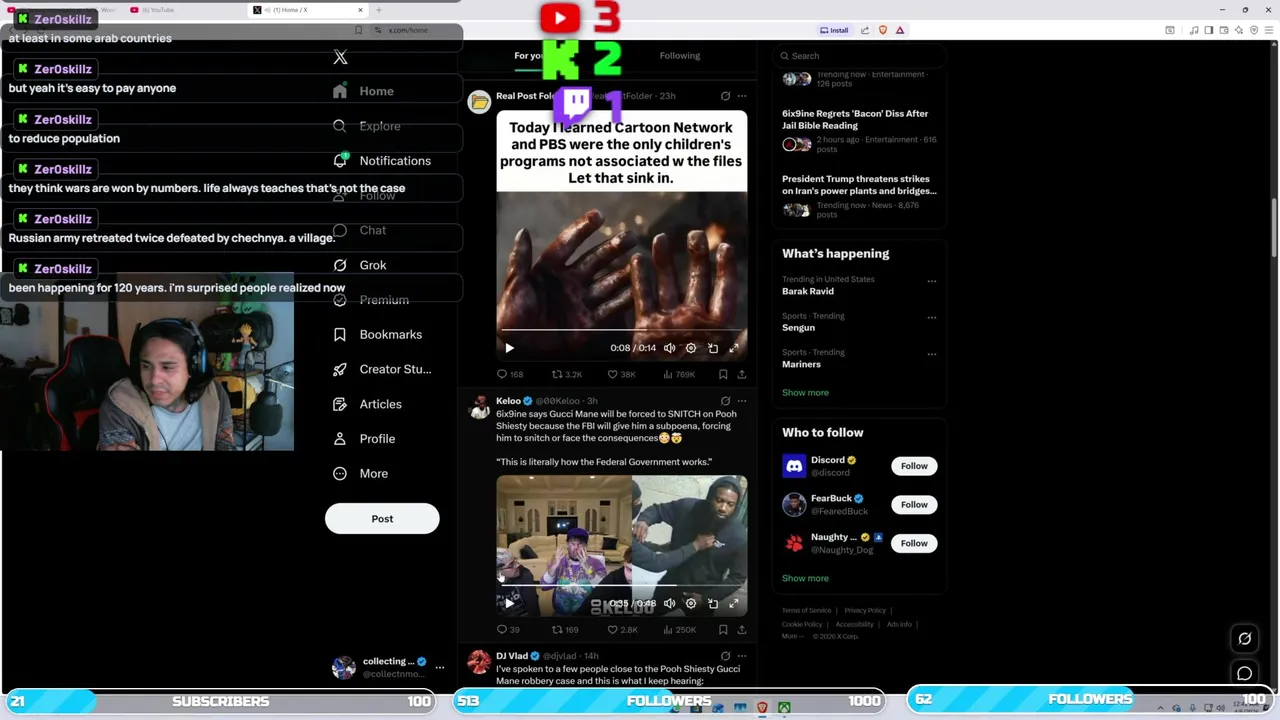
Task: Open Profile in the sidebar
Action: point(364,438)
